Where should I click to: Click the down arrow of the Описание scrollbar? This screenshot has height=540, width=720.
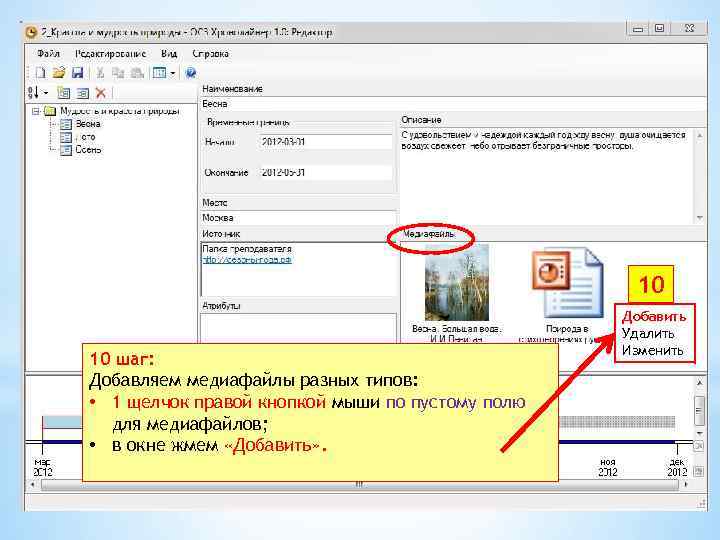click(700, 218)
